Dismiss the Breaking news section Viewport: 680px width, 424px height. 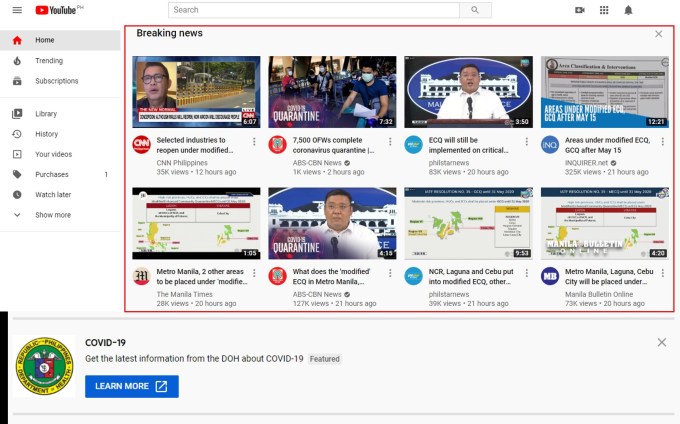(658, 34)
